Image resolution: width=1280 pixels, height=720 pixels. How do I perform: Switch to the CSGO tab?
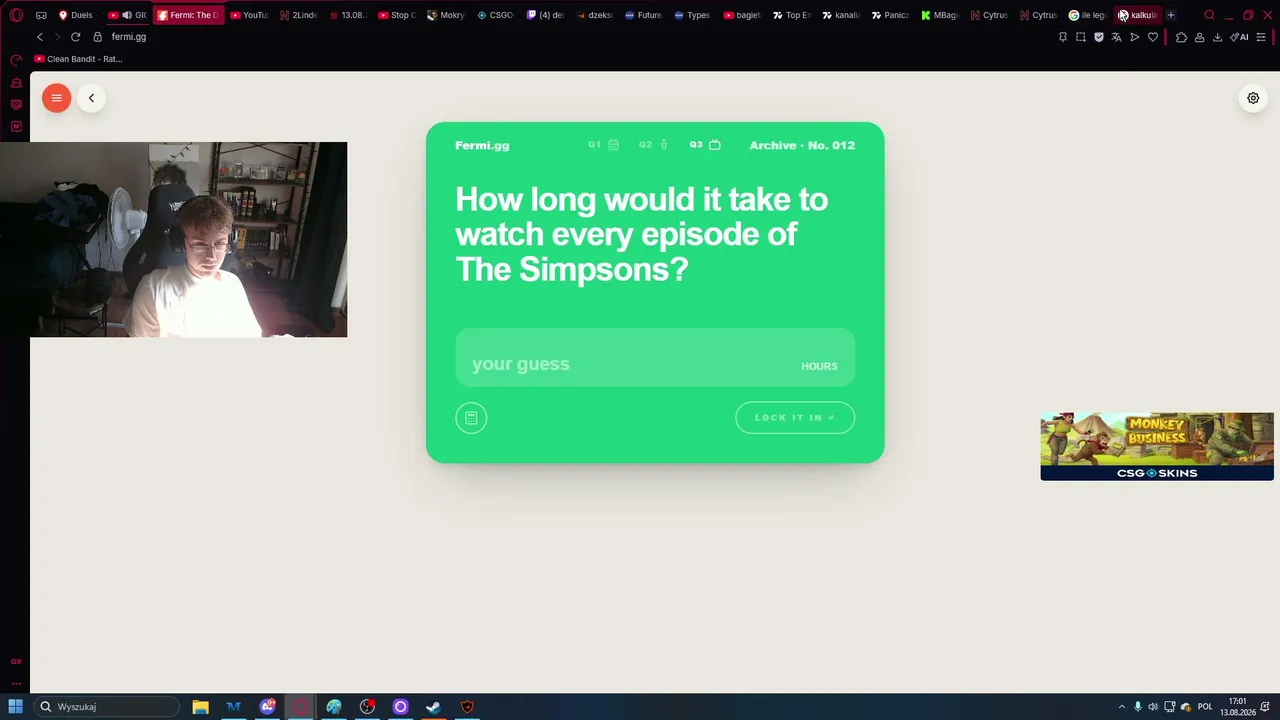coord(495,15)
